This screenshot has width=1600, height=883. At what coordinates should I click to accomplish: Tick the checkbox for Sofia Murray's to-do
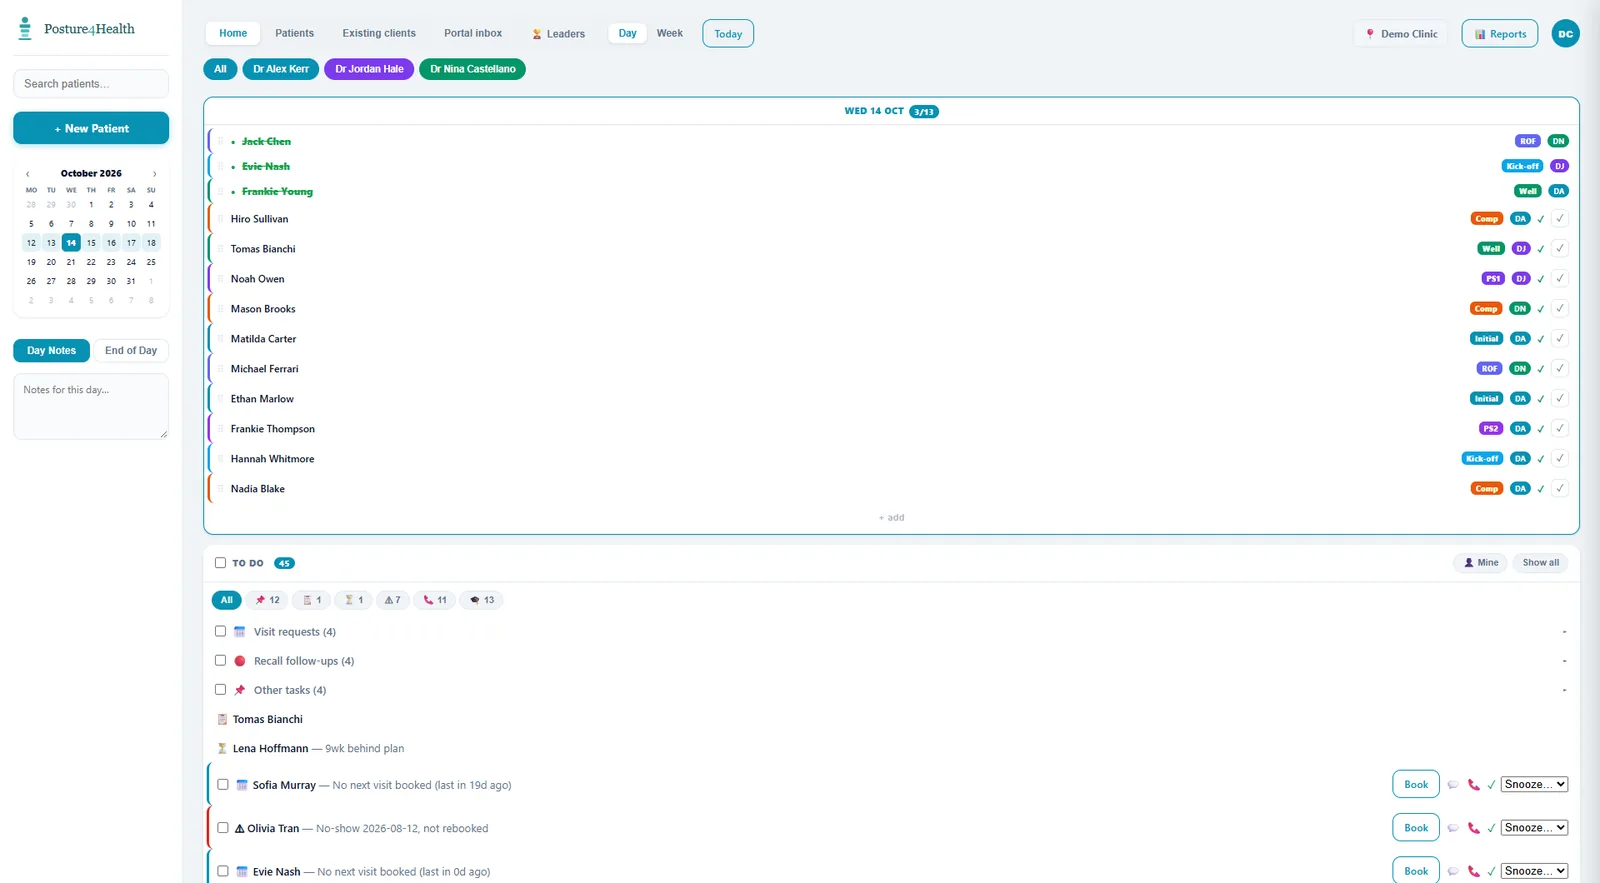[x=223, y=785]
